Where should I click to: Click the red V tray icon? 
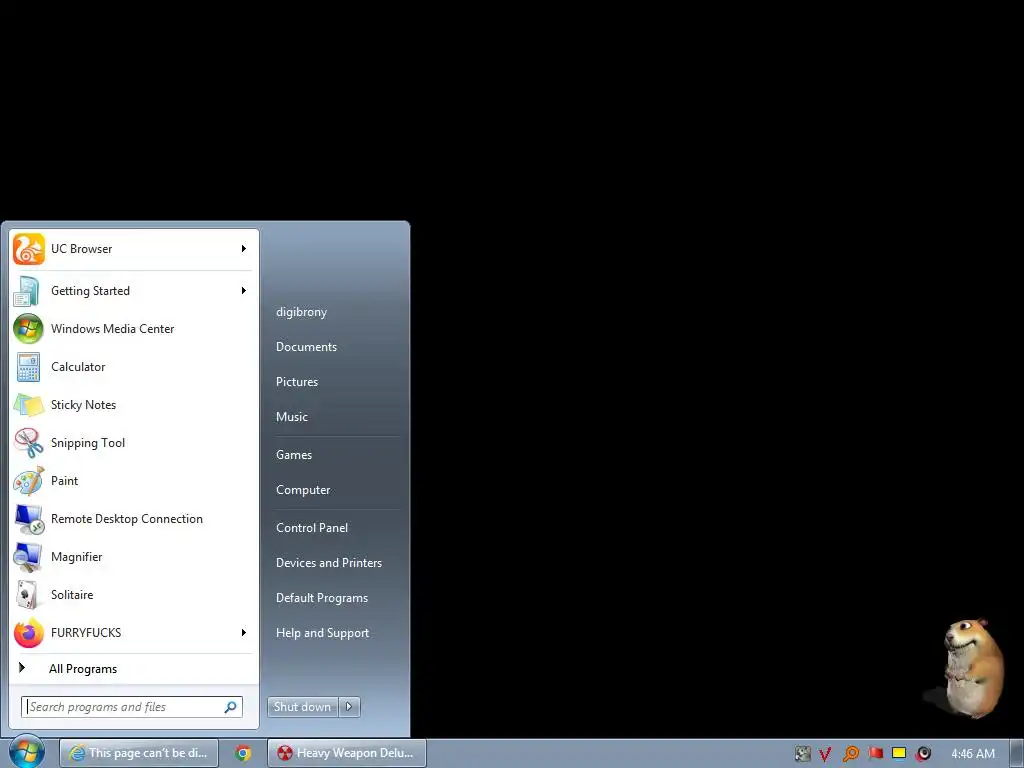point(825,754)
